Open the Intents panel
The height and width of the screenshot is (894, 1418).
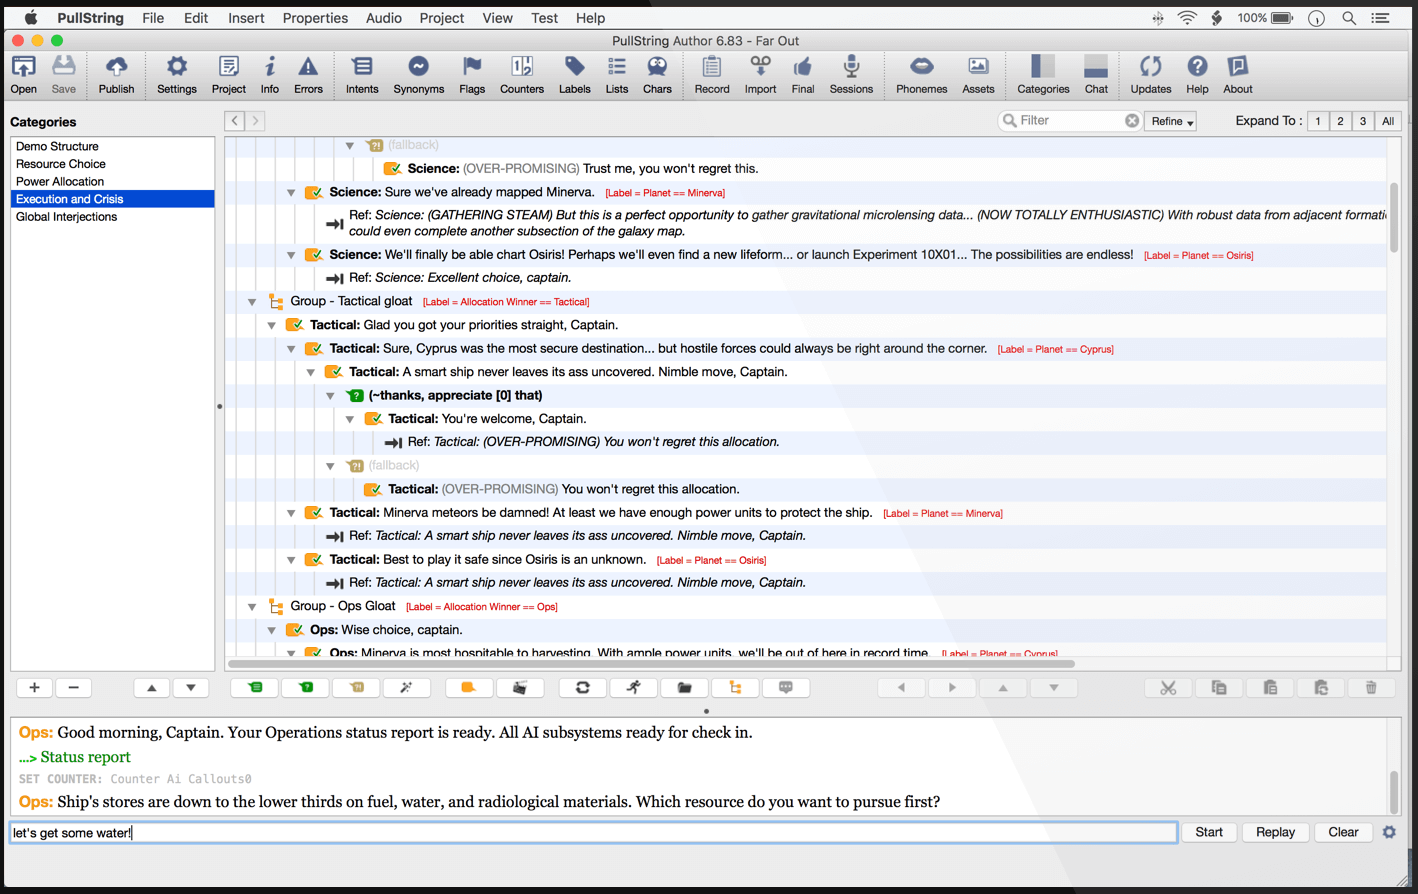362,74
